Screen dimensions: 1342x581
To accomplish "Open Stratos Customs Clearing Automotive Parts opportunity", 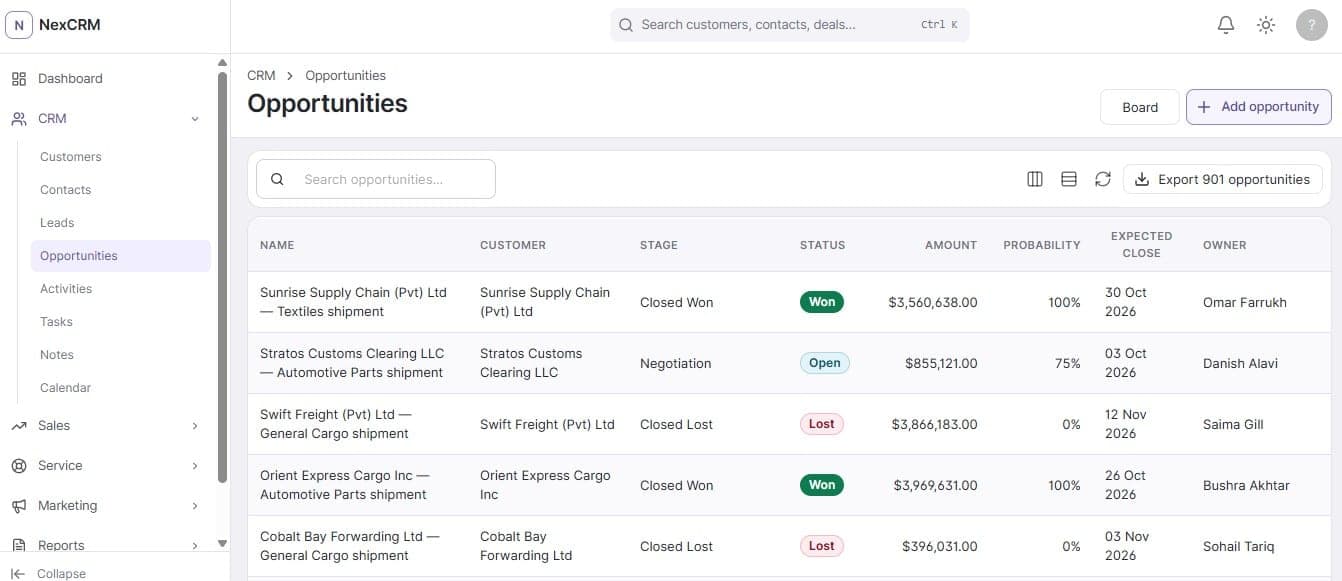I will (x=352, y=363).
